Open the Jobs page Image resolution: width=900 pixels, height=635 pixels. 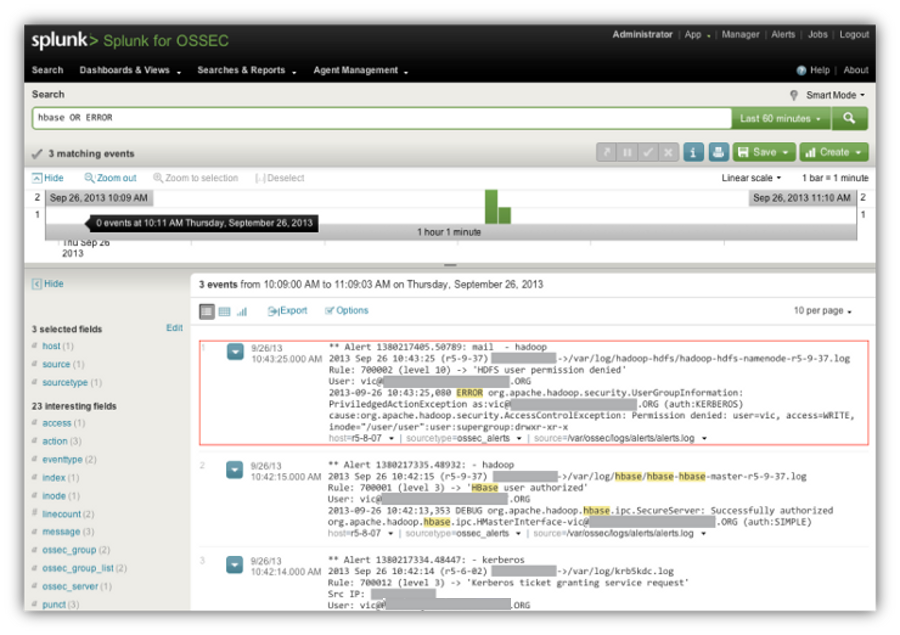point(817,34)
